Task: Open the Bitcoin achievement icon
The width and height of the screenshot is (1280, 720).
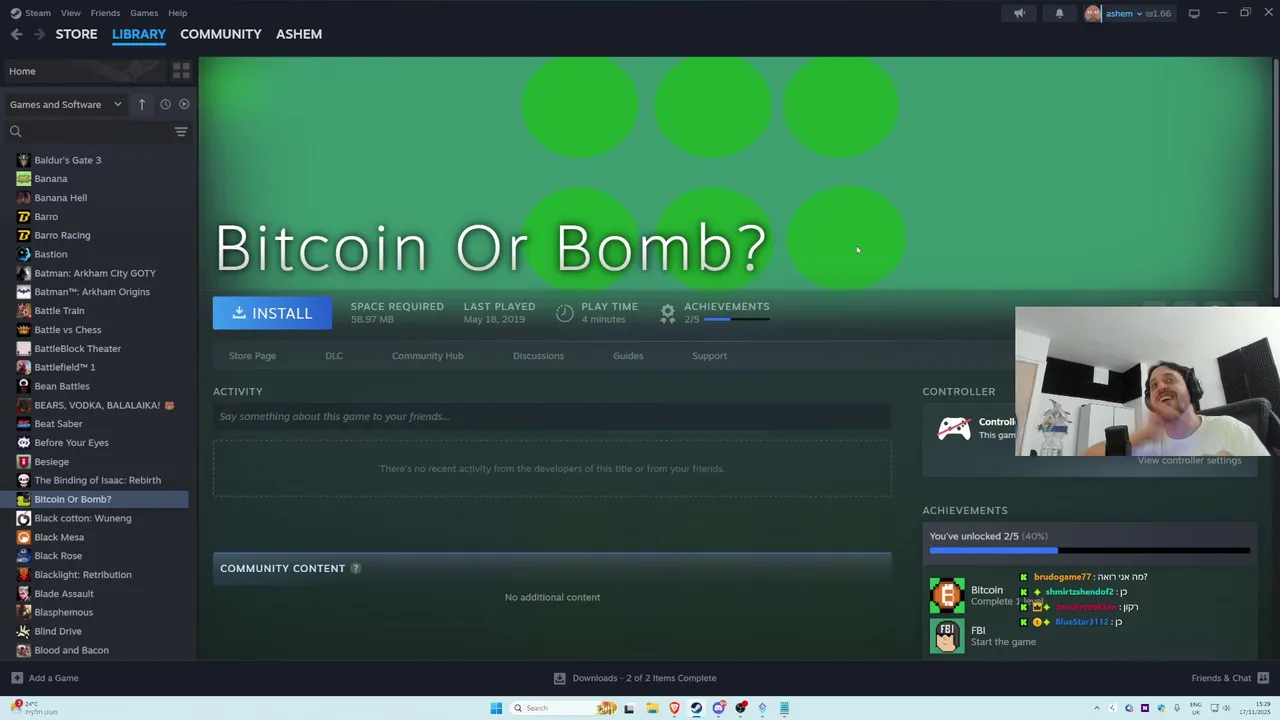Action: point(947,596)
